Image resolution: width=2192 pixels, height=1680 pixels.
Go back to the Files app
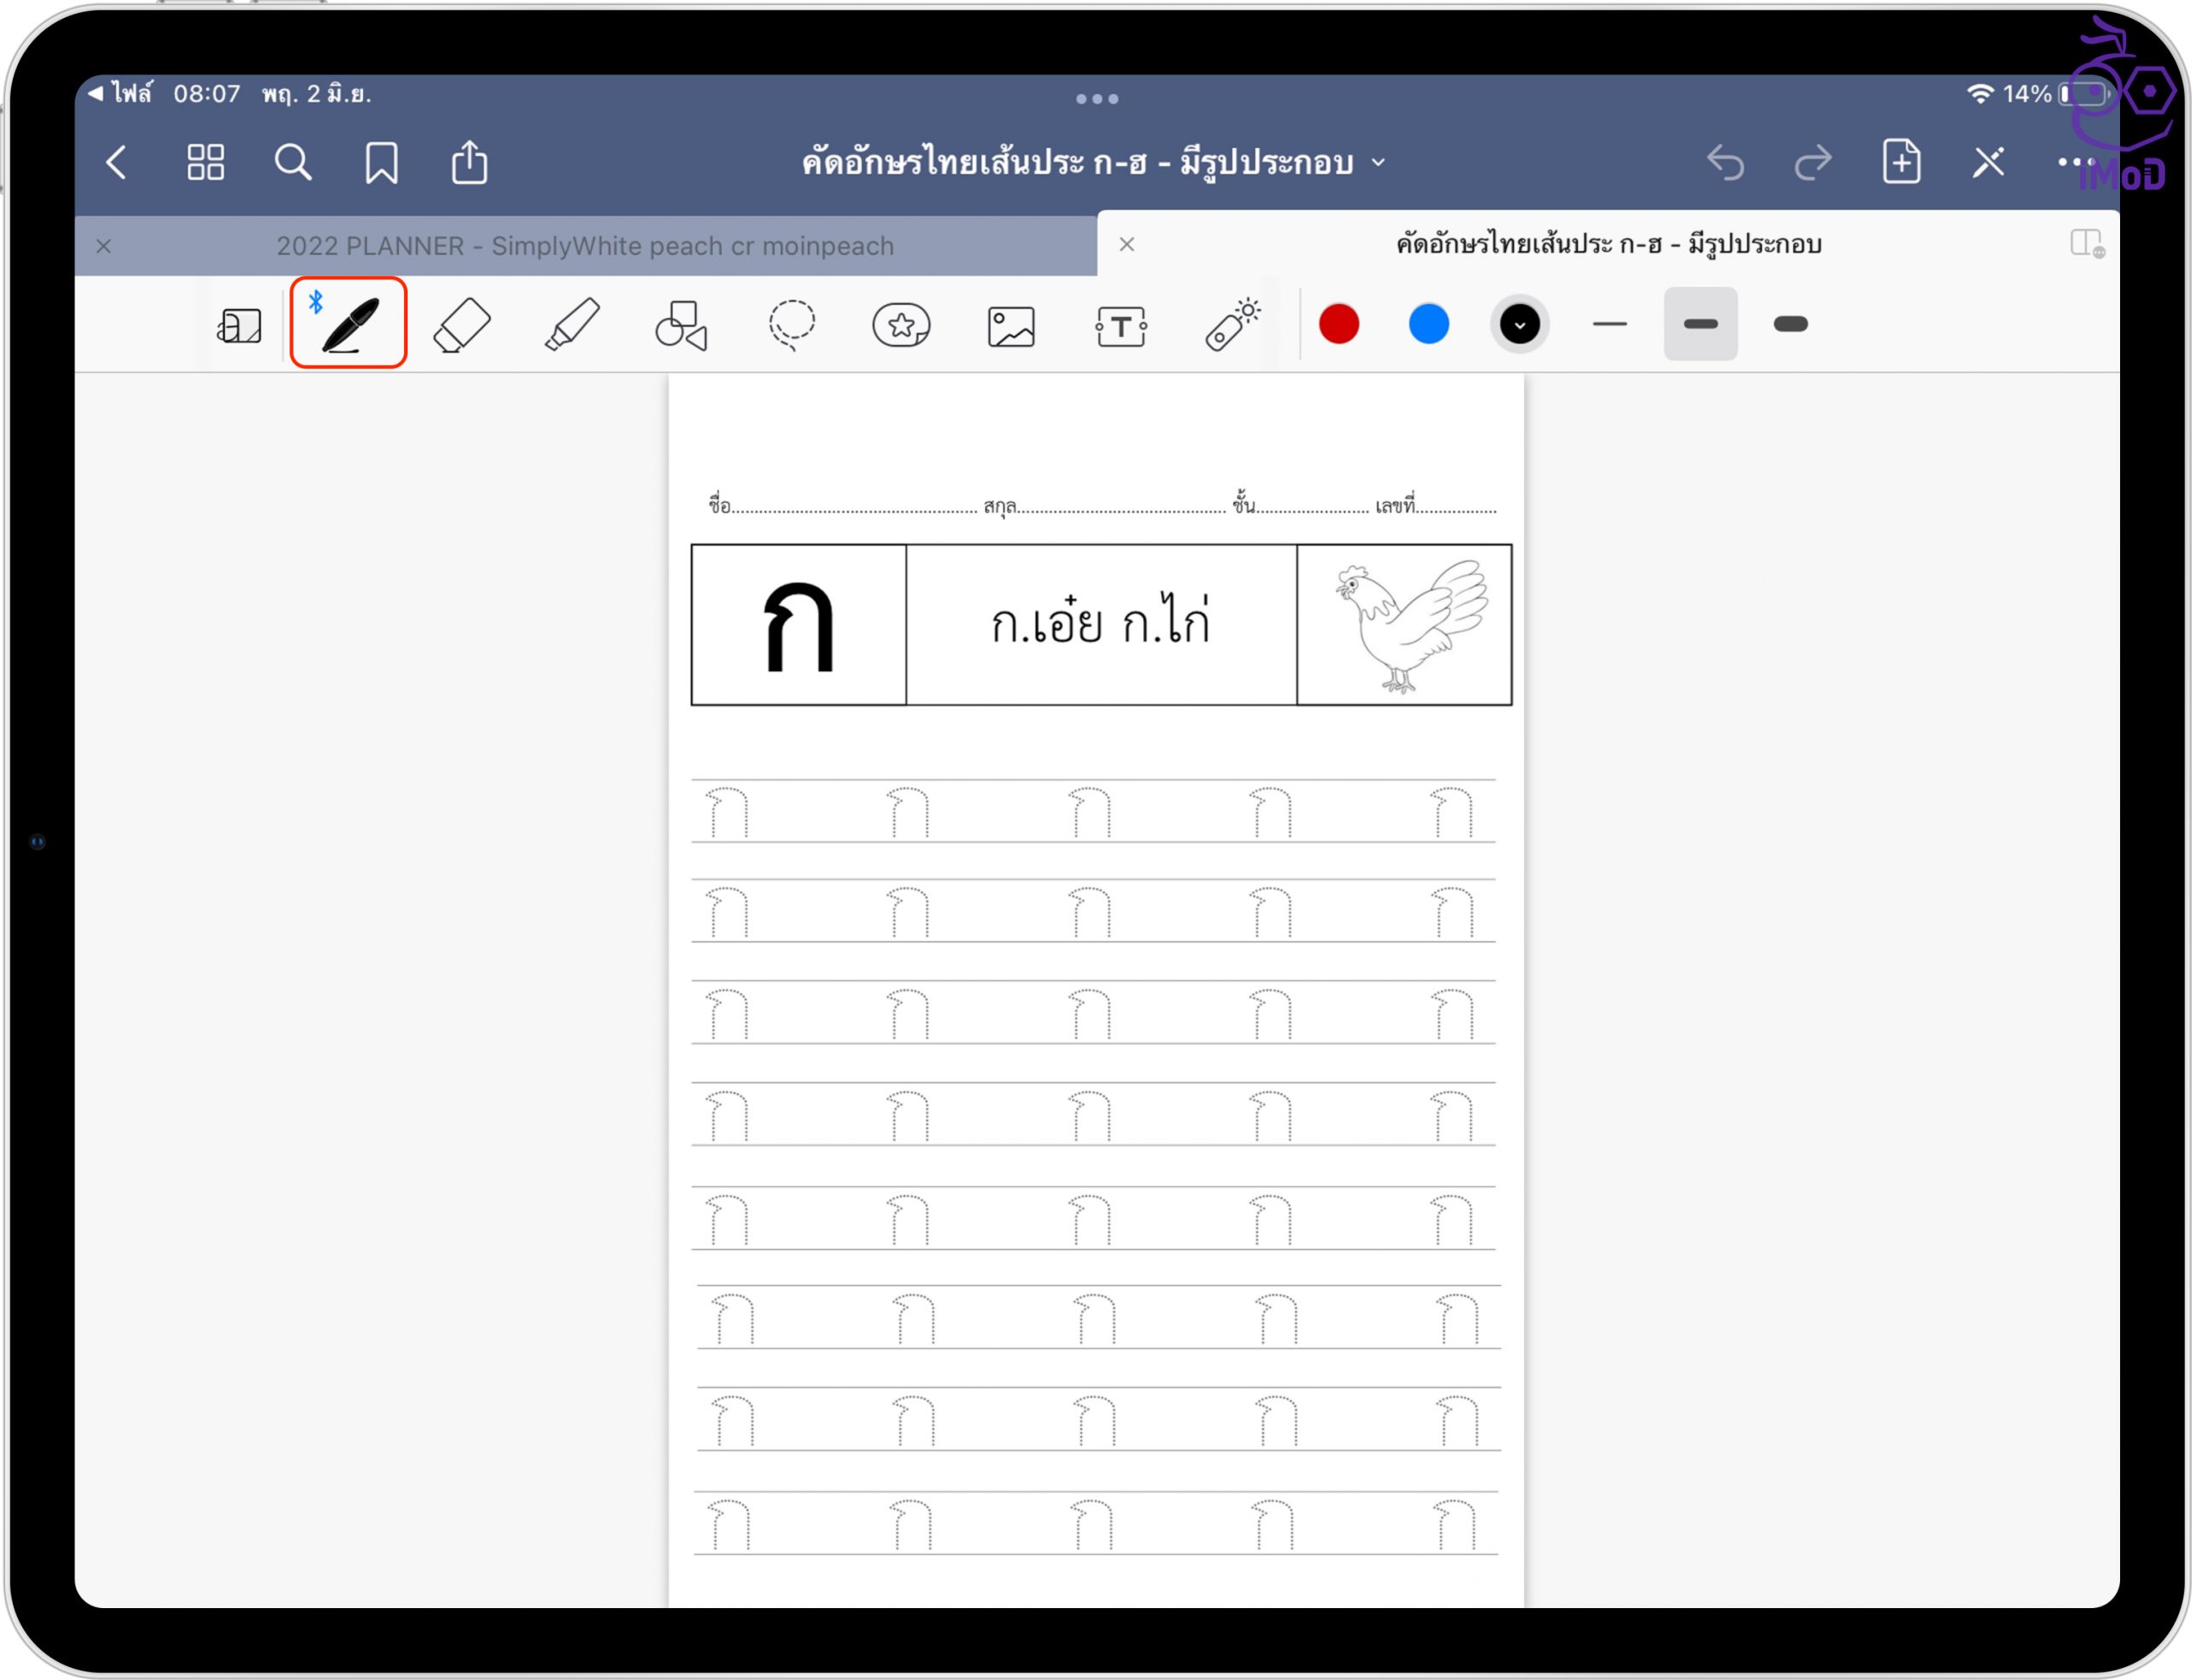[120, 94]
